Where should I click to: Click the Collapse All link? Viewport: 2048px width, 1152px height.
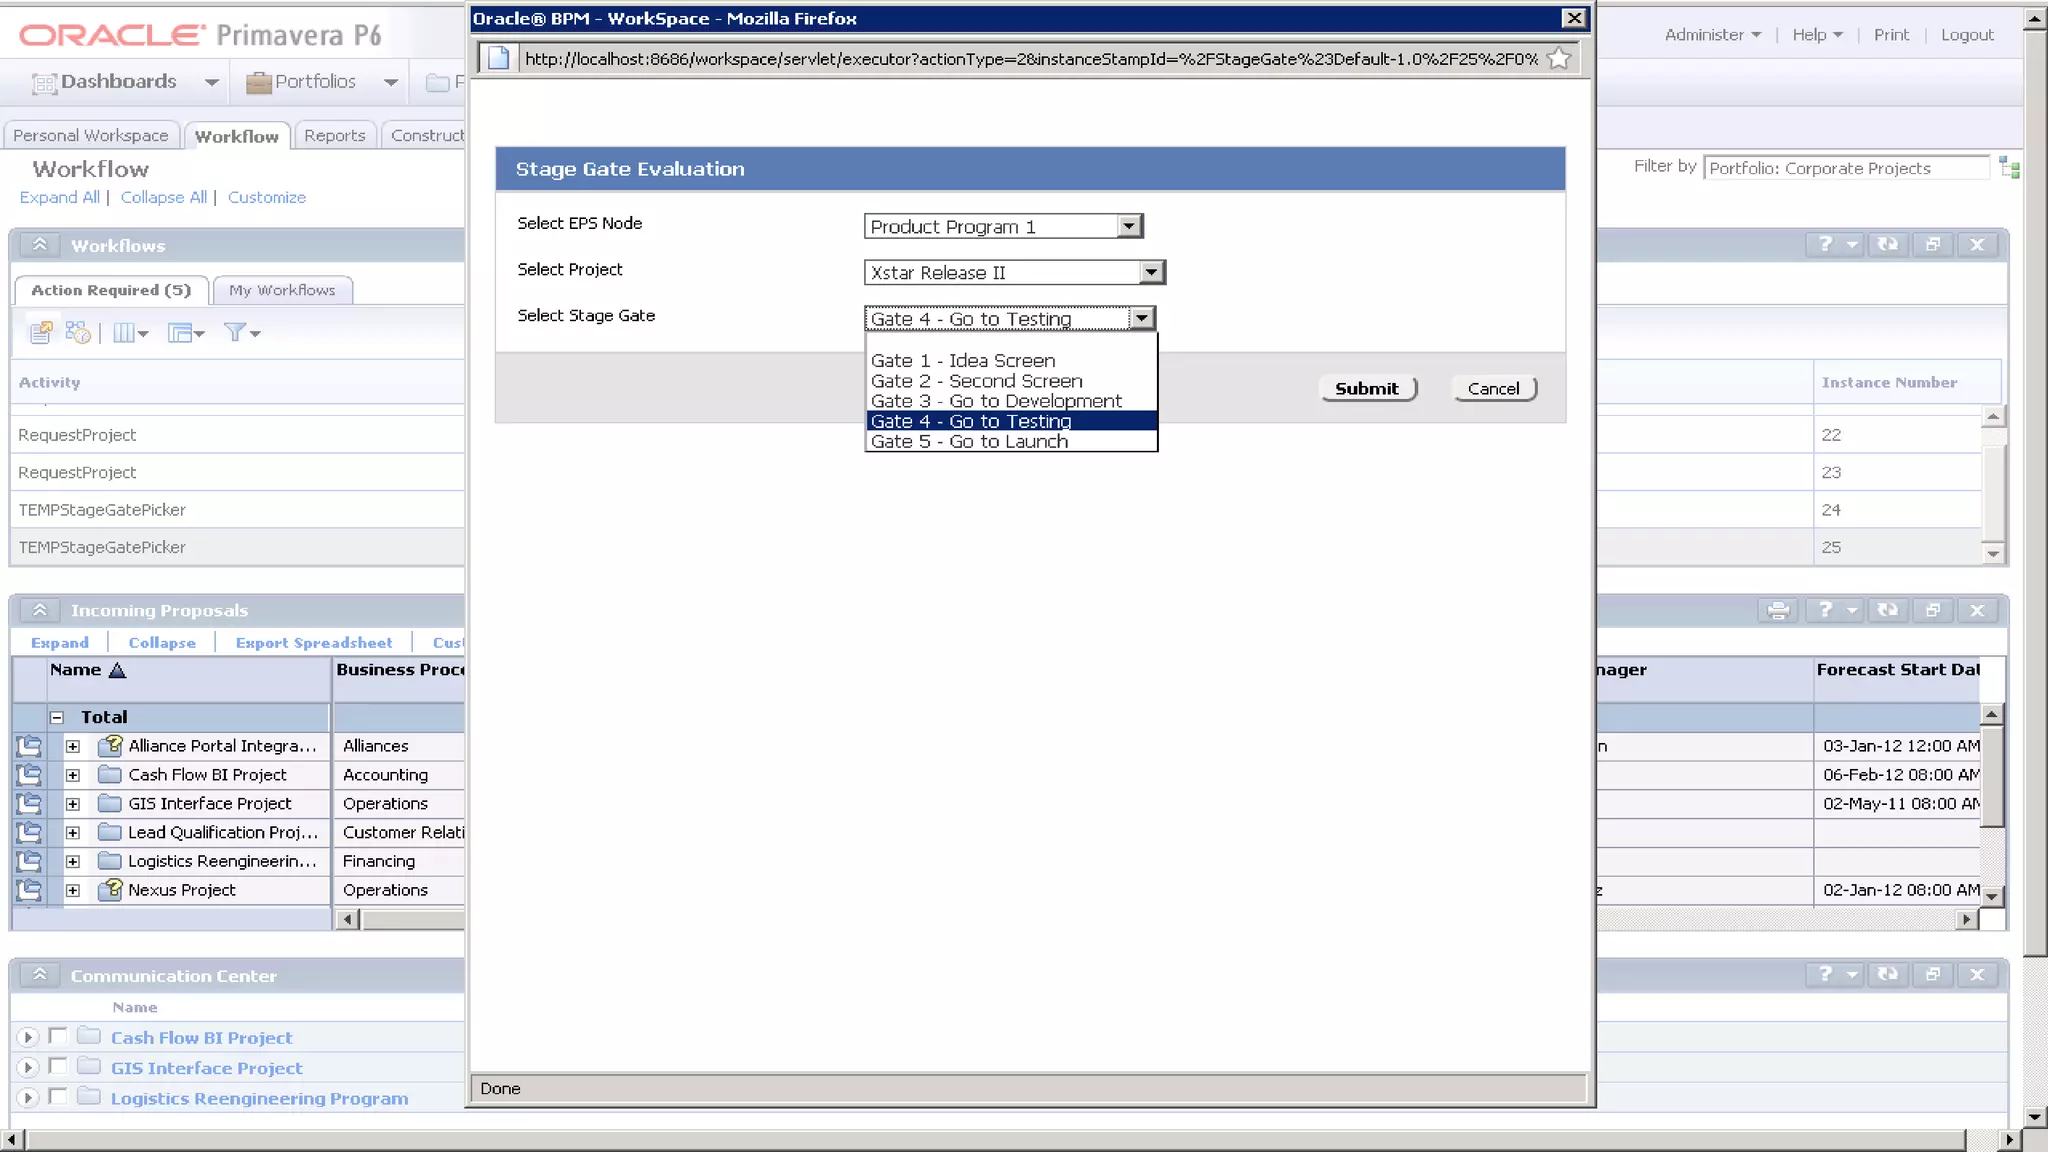click(x=164, y=197)
